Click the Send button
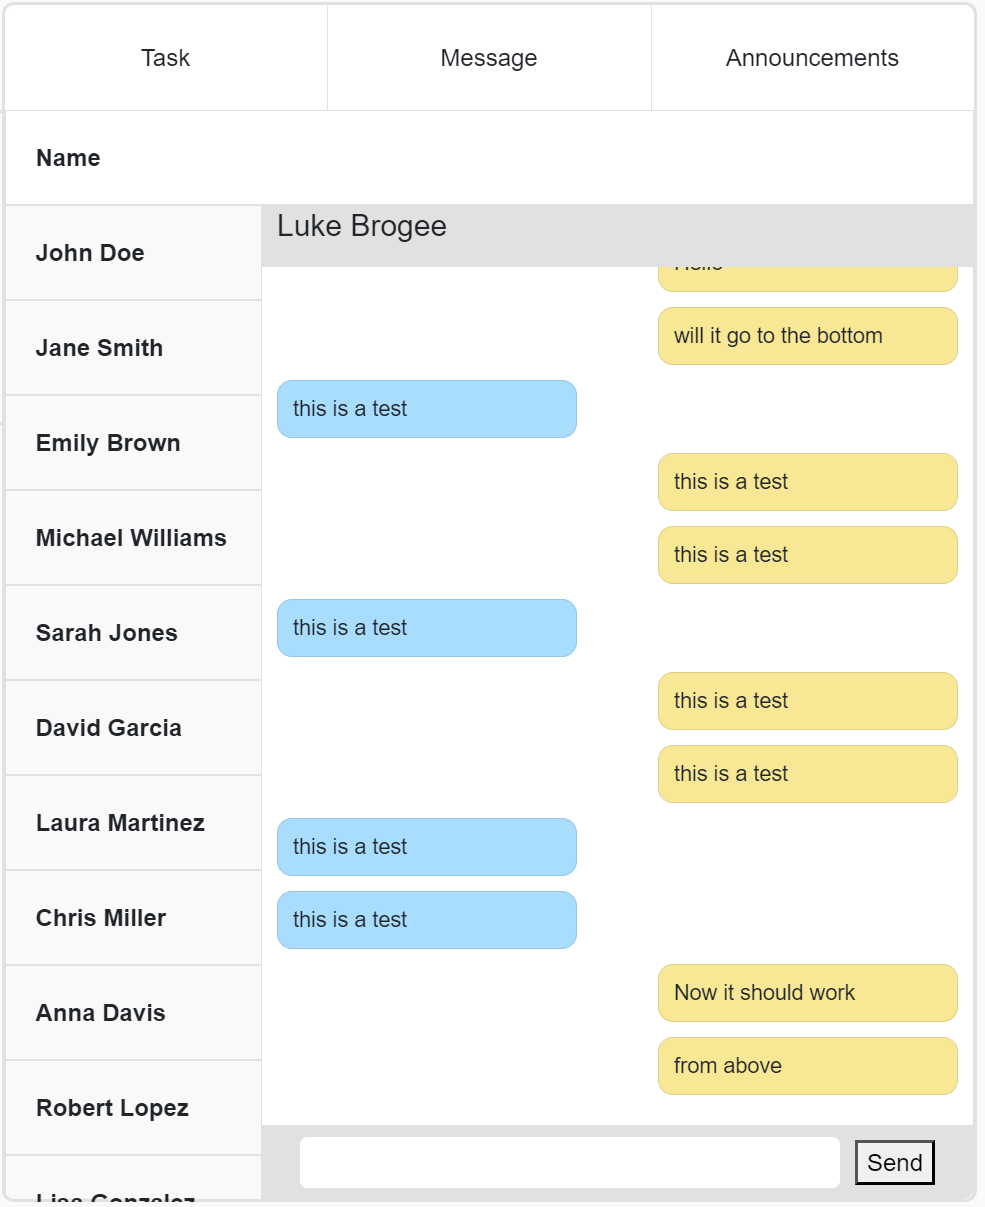Screen dimensions: 985x1207 point(894,1162)
